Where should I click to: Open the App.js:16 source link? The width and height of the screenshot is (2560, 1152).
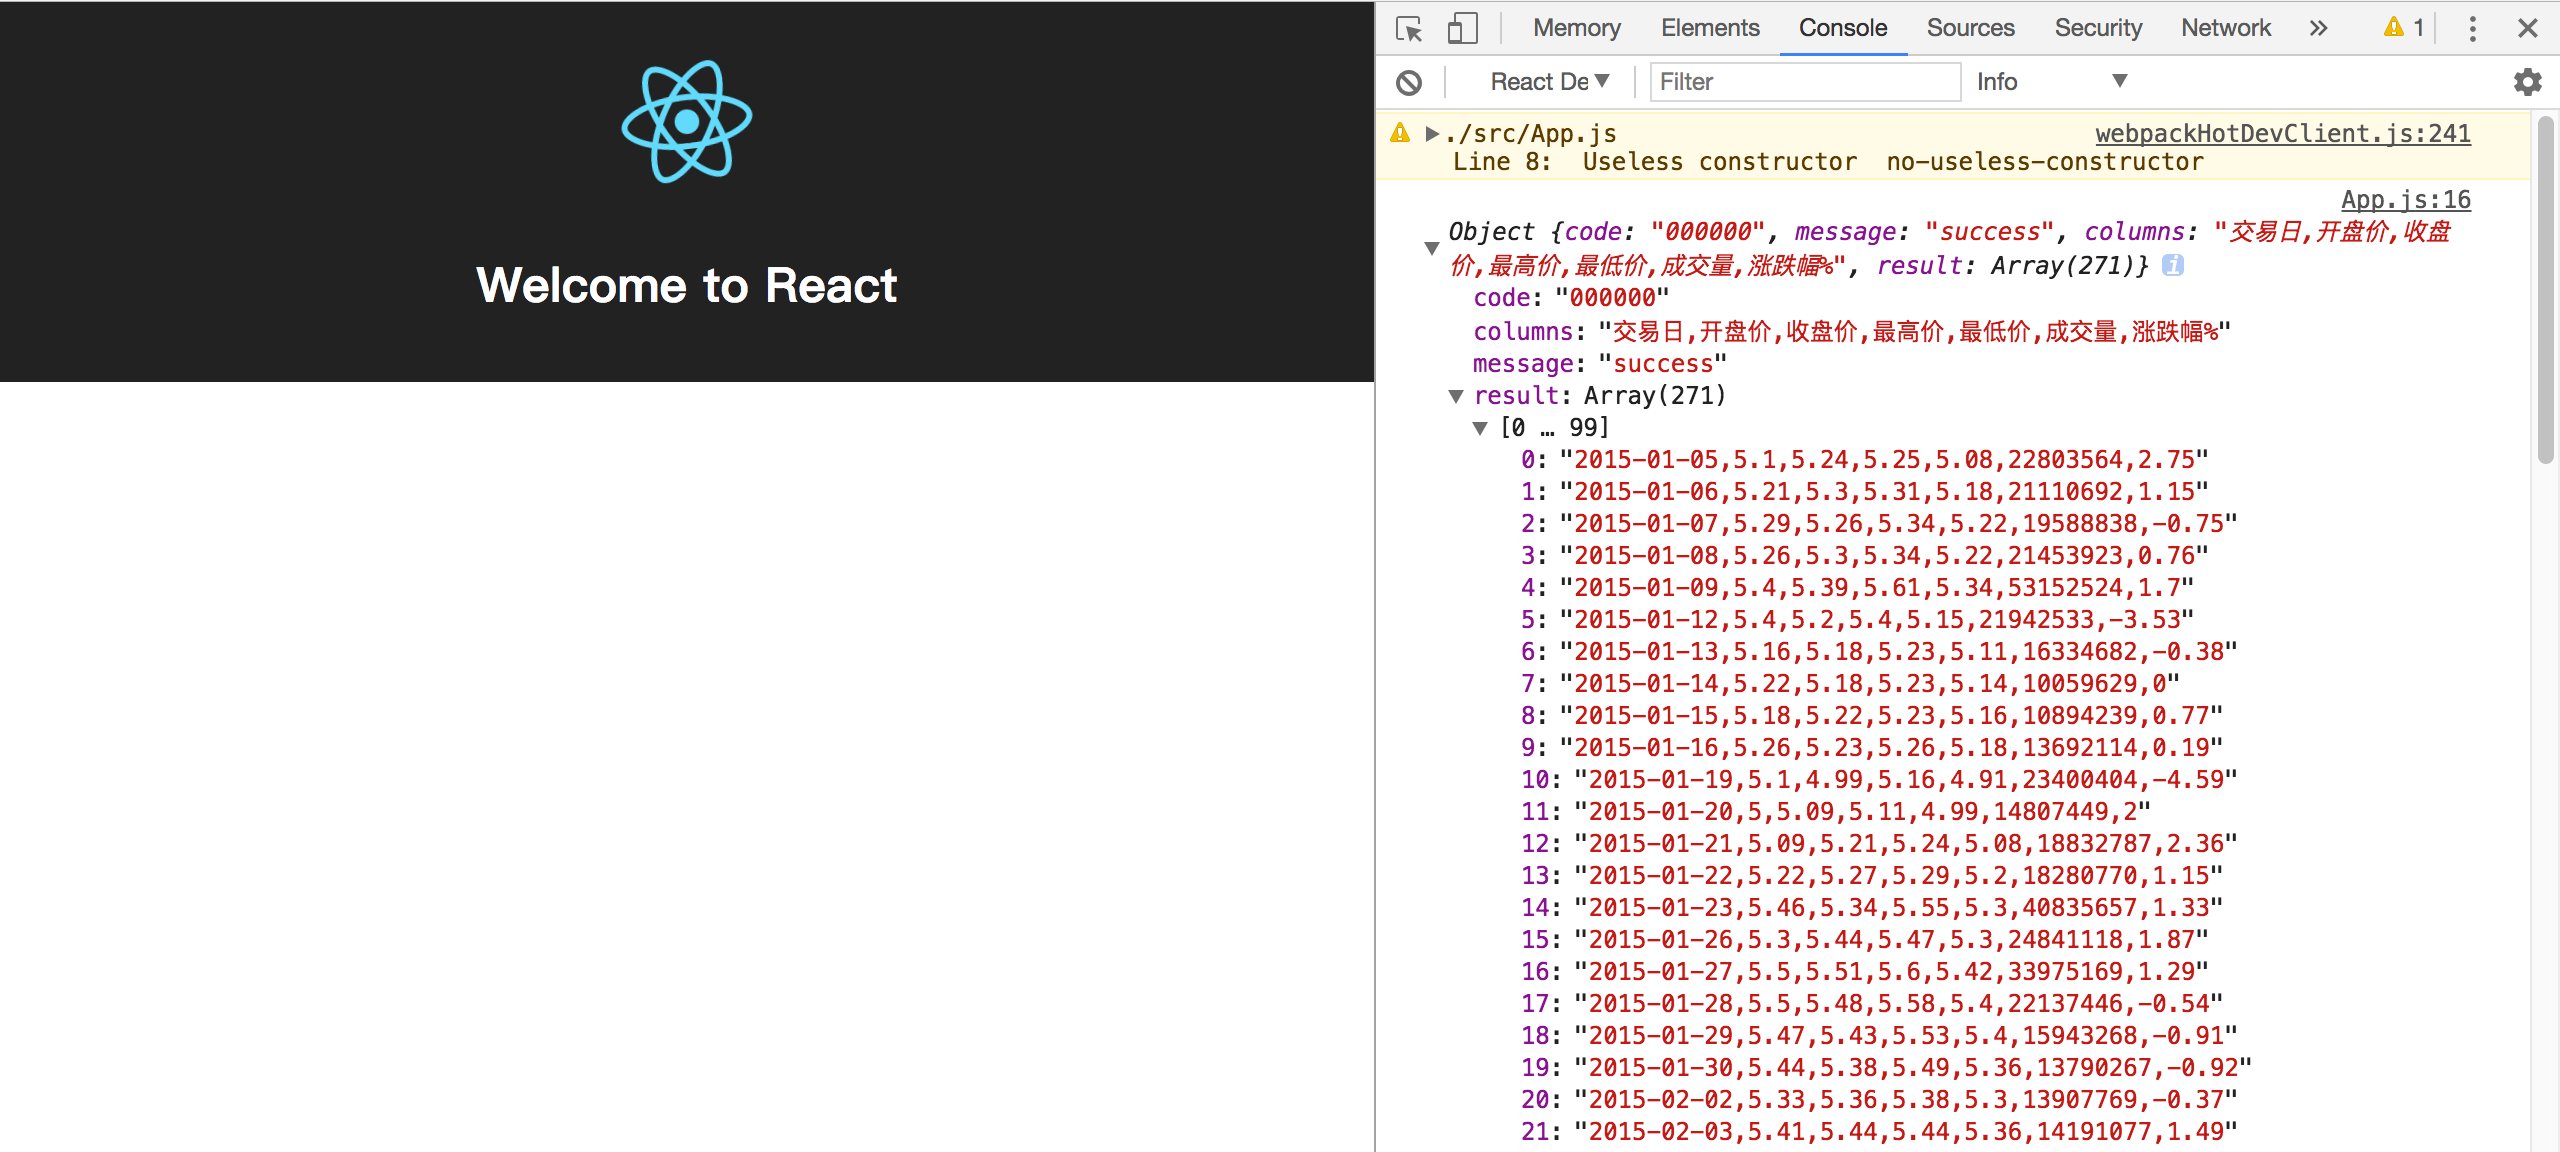coord(2406,200)
